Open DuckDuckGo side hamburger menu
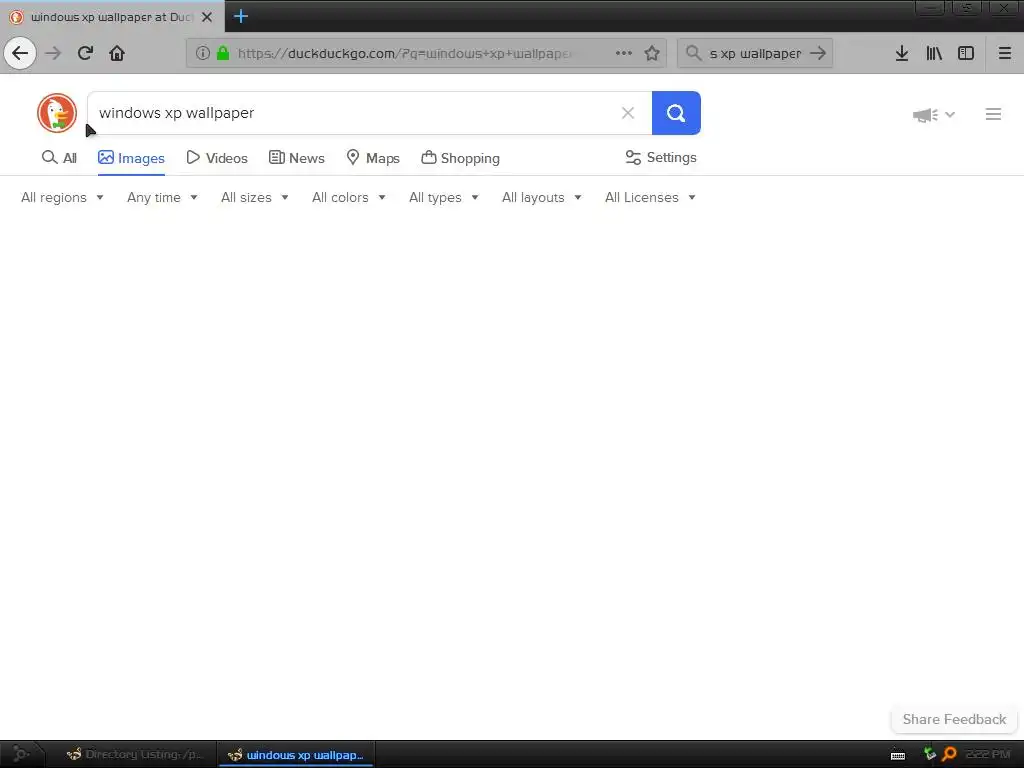Viewport: 1024px width, 768px height. (x=993, y=114)
